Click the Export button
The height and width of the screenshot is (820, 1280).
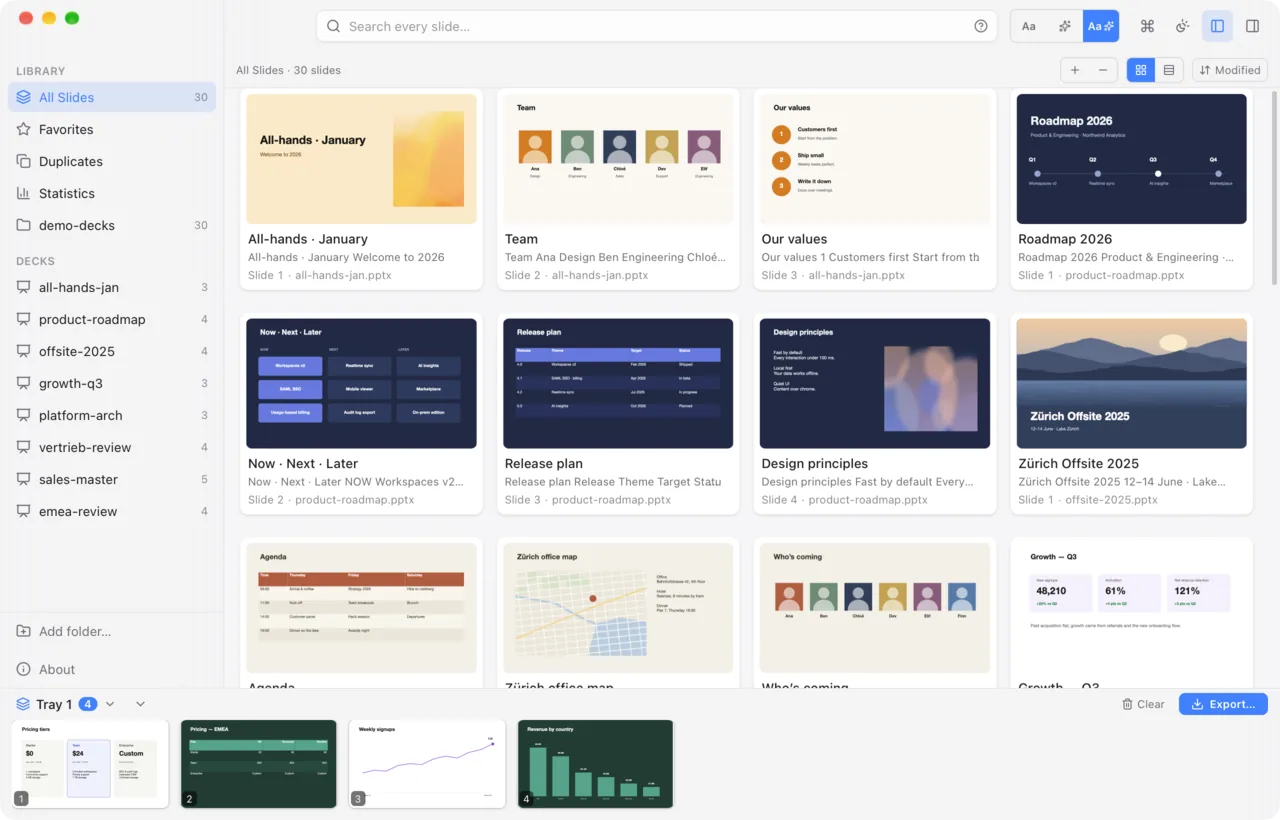[1223, 704]
